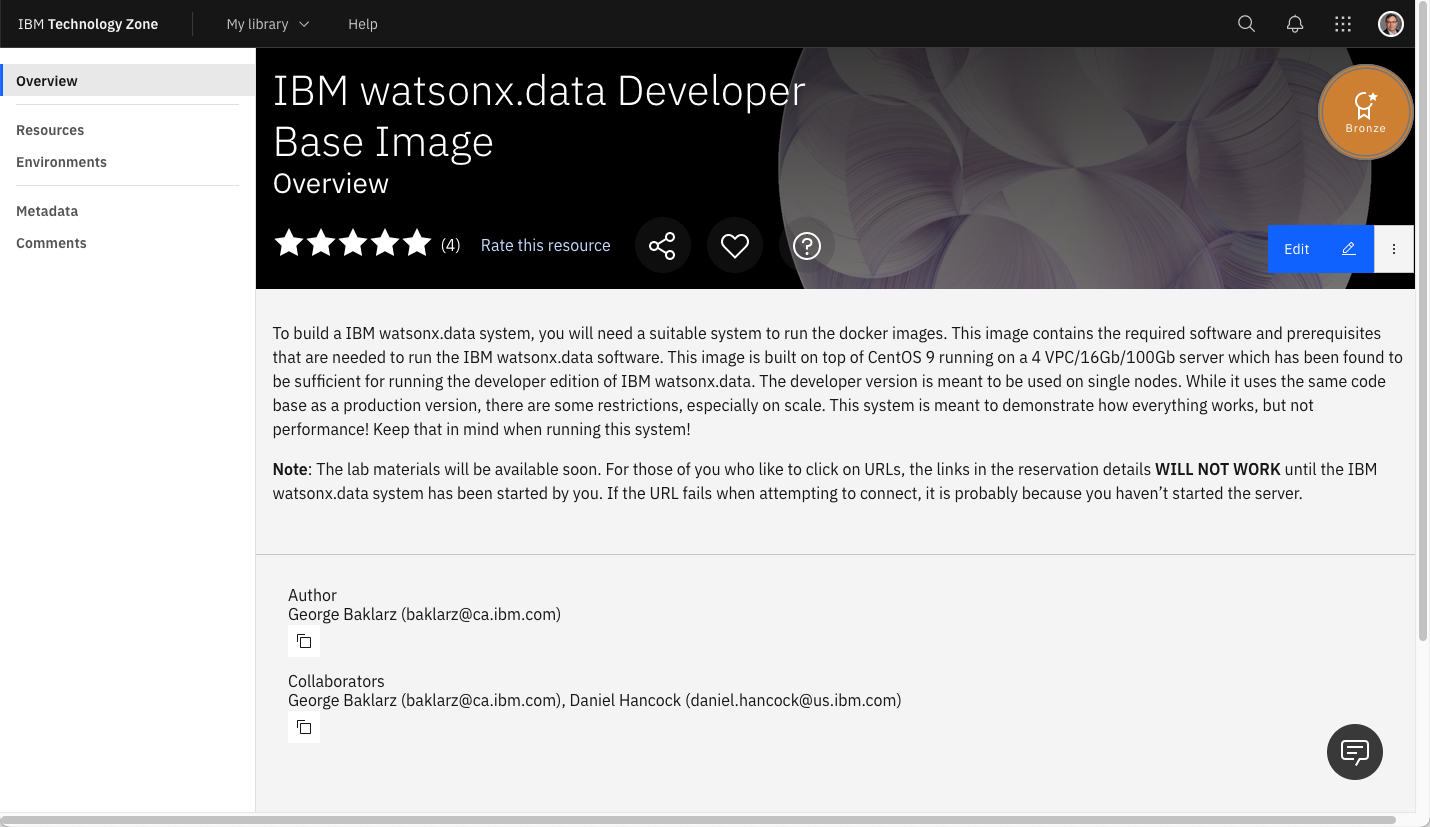Click the second rating star
The width and height of the screenshot is (1430, 827).
(x=321, y=243)
